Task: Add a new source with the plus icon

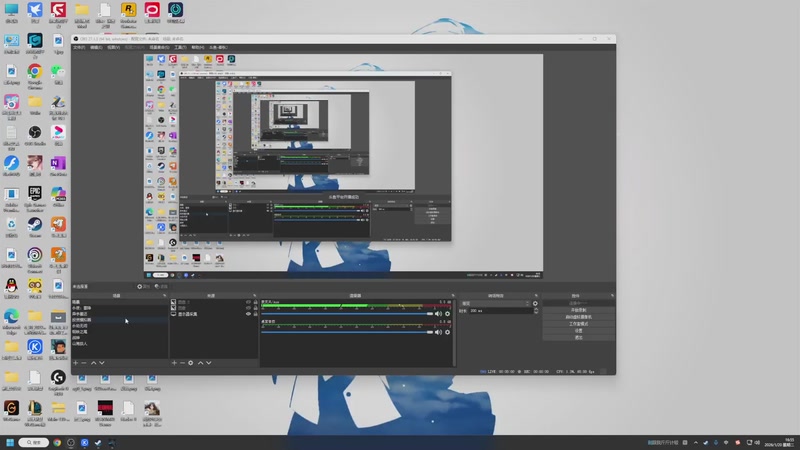Action: [x=174, y=363]
